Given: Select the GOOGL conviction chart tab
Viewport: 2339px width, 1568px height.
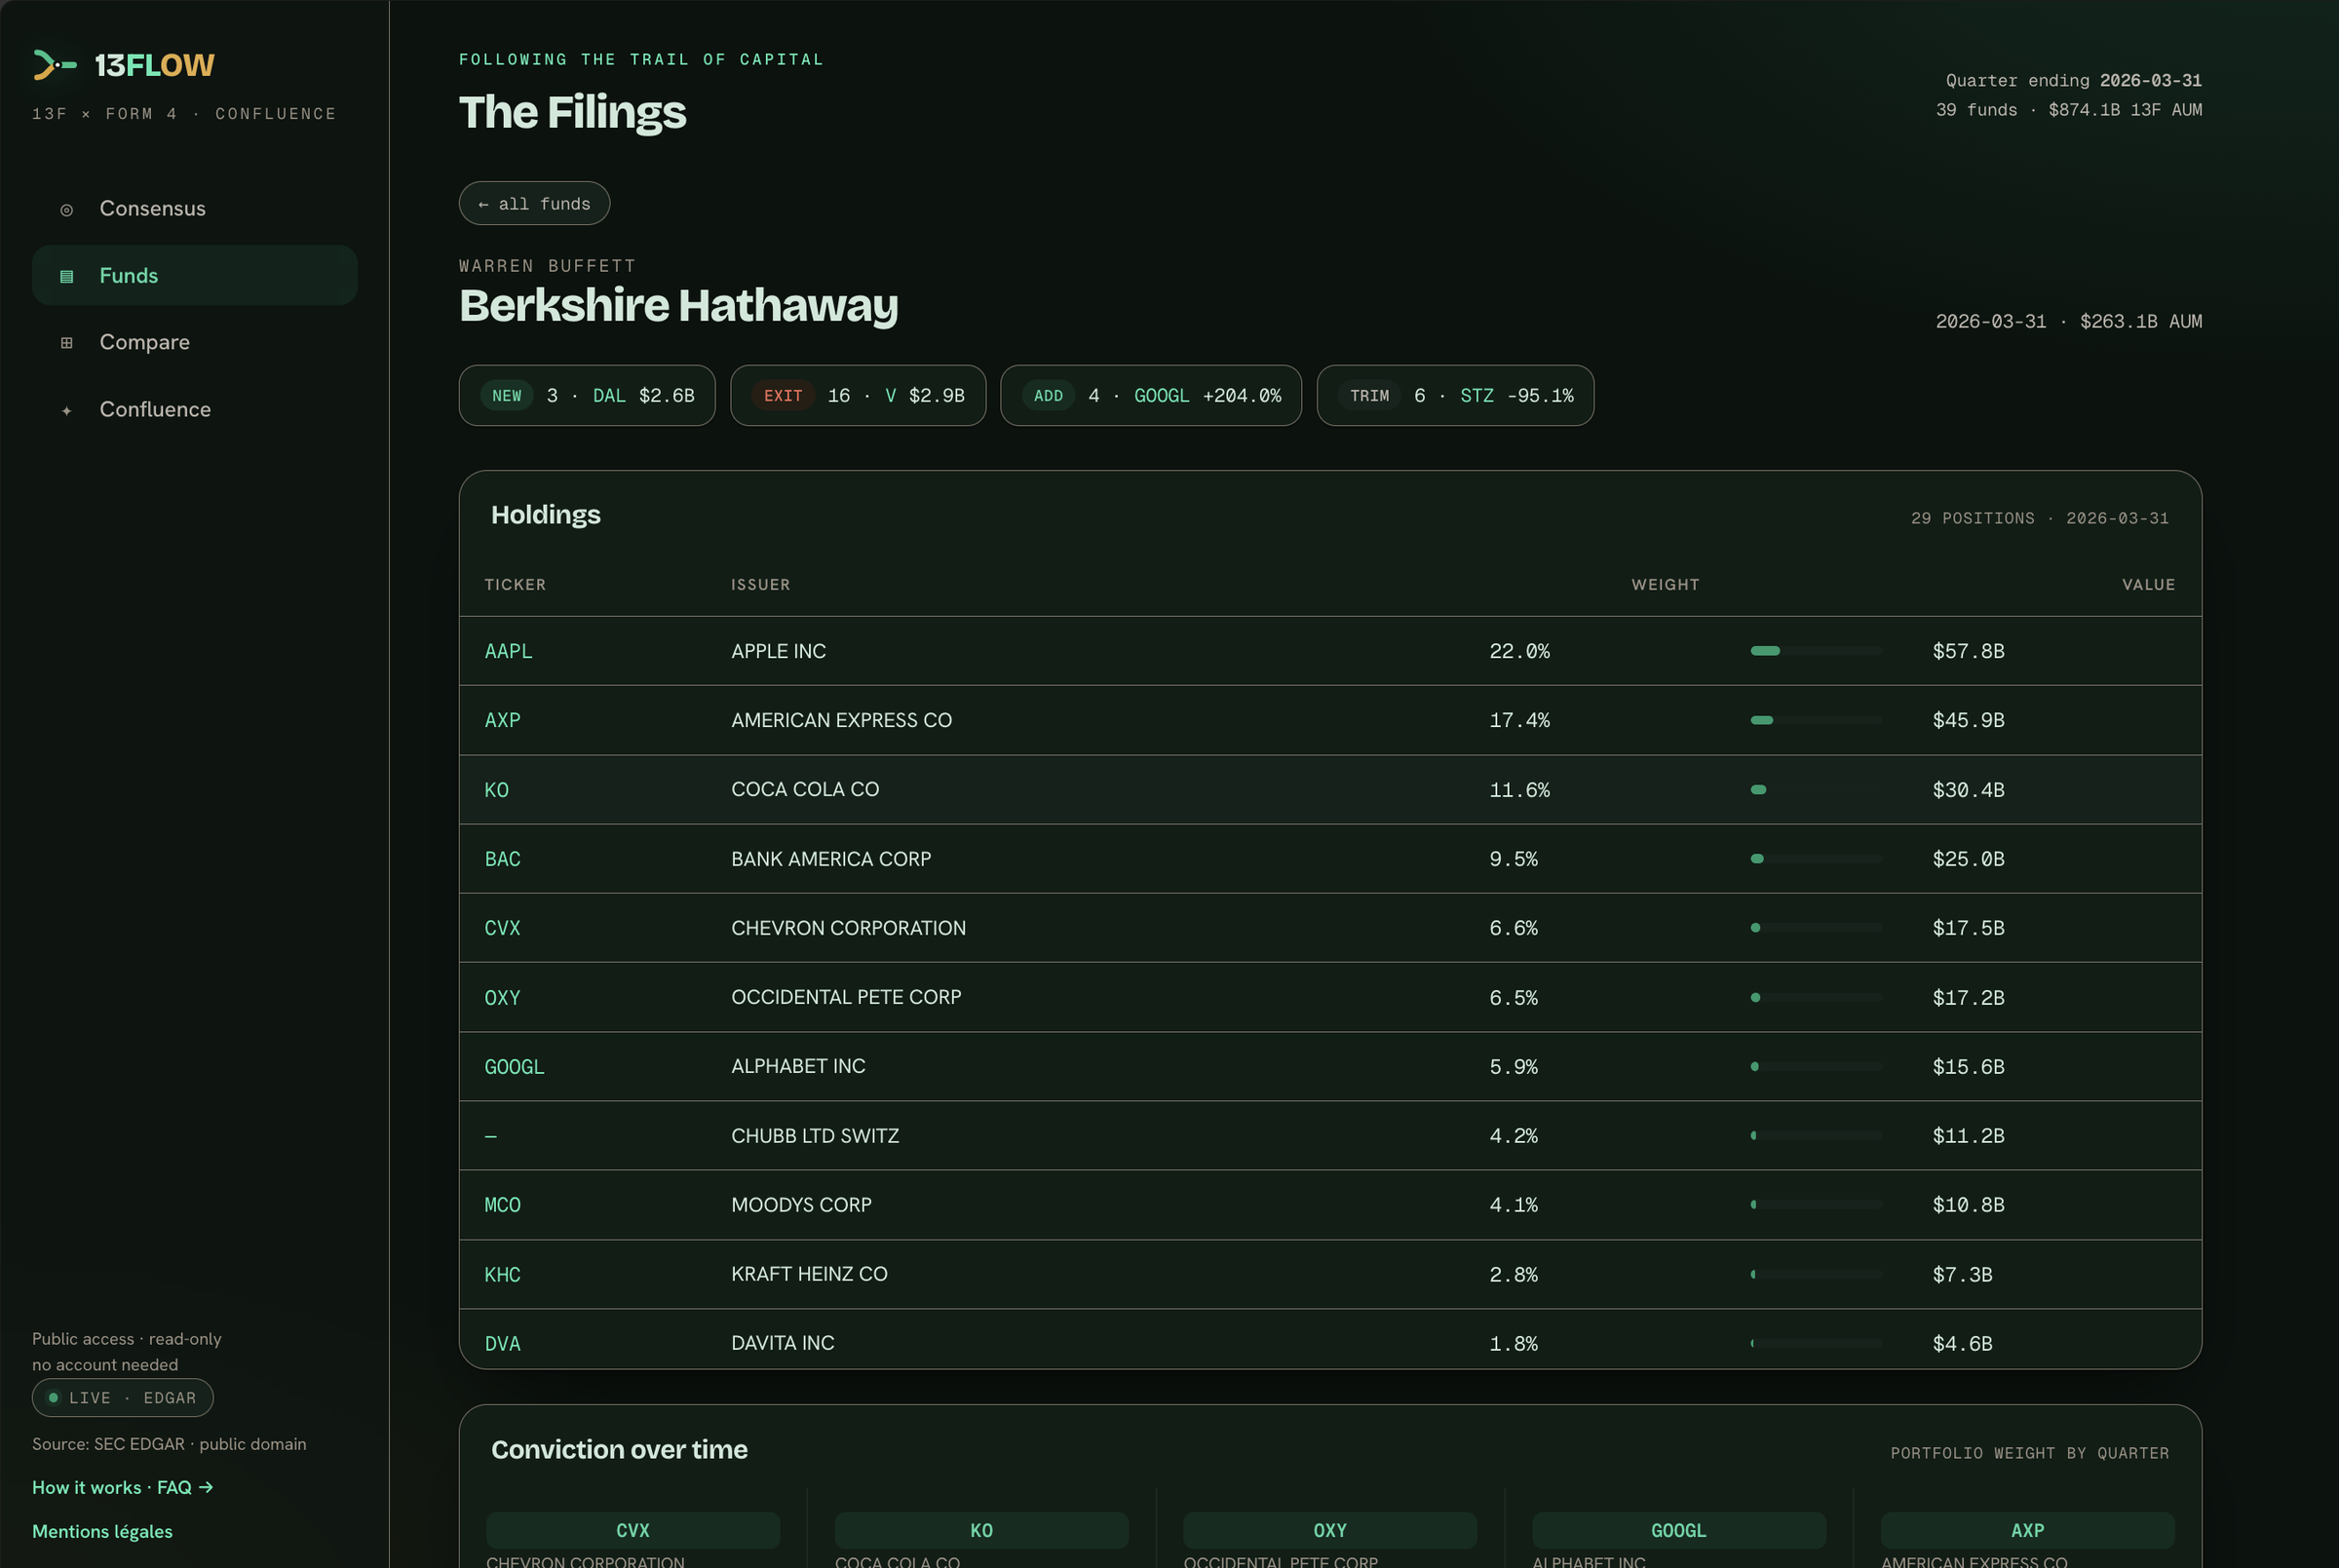Looking at the screenshot, I should (1678, 1530).
